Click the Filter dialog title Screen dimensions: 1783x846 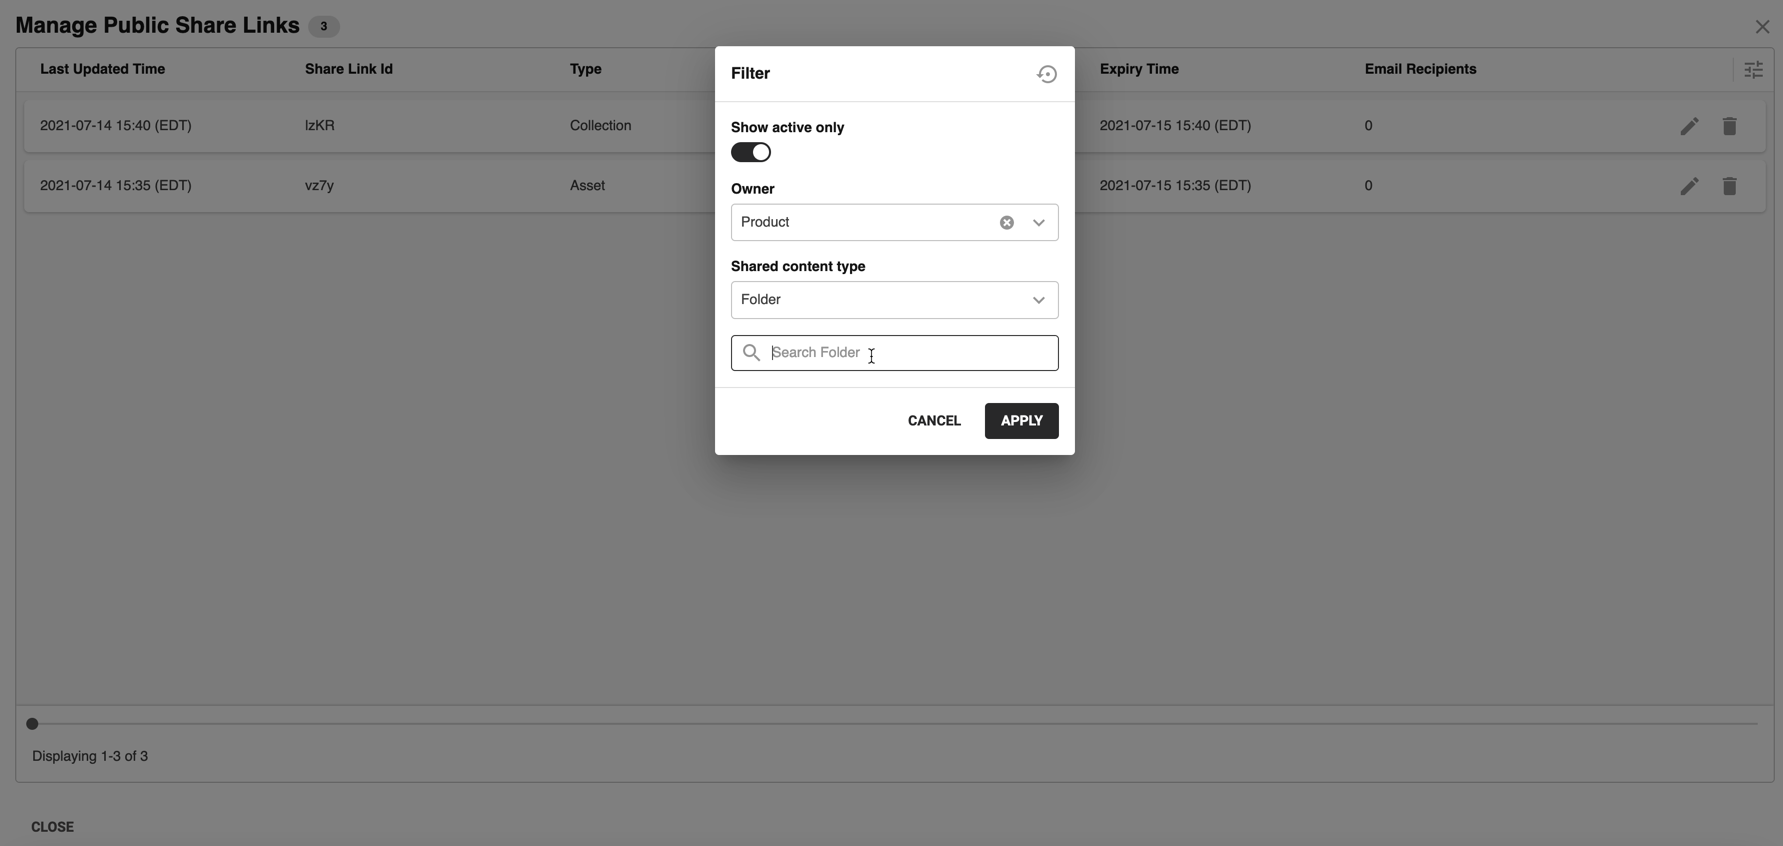[x=751, y=74]
